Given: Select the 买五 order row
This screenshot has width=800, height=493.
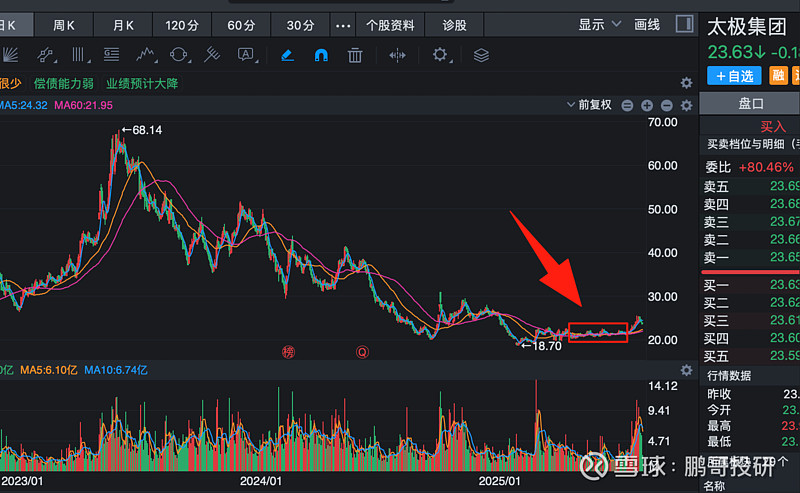Looking at the screenshot, I should pyautogui.click(x=752, y=356).
